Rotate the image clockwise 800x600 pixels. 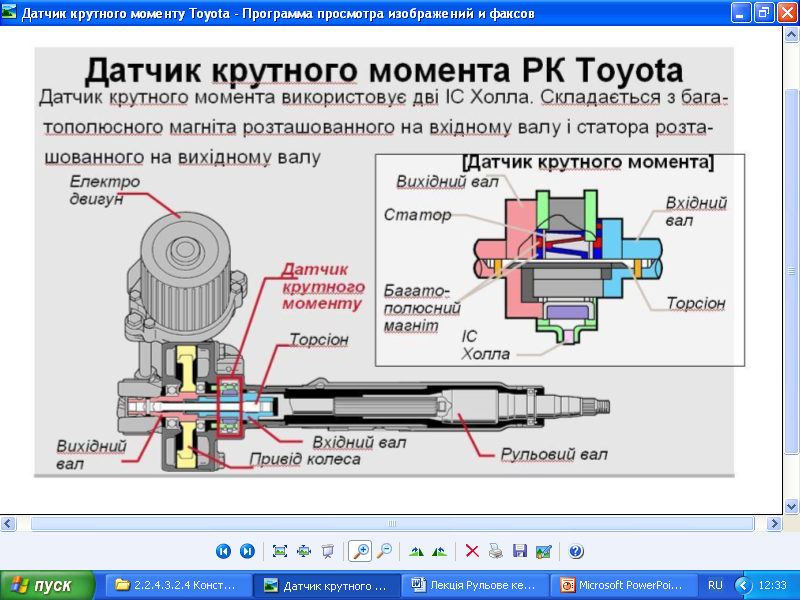pyautogui.click(x=416, y=551)
